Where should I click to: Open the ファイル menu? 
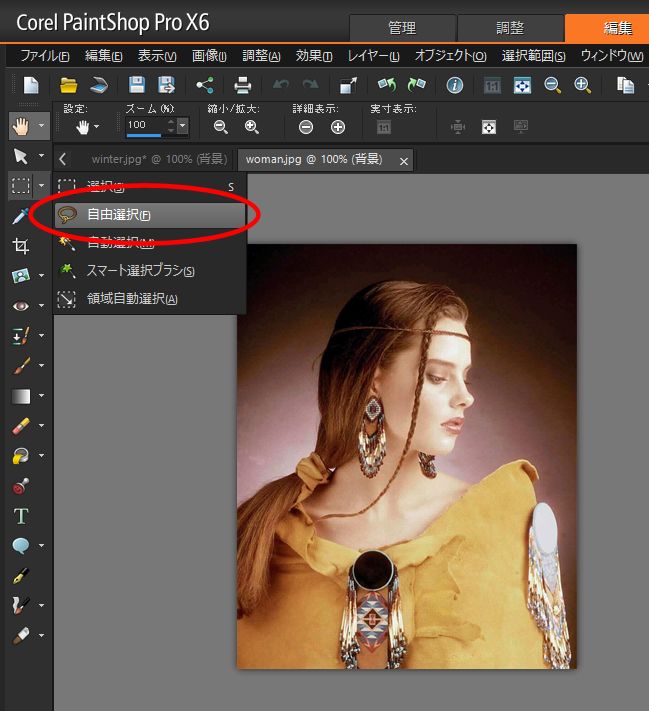coord(44,56)
